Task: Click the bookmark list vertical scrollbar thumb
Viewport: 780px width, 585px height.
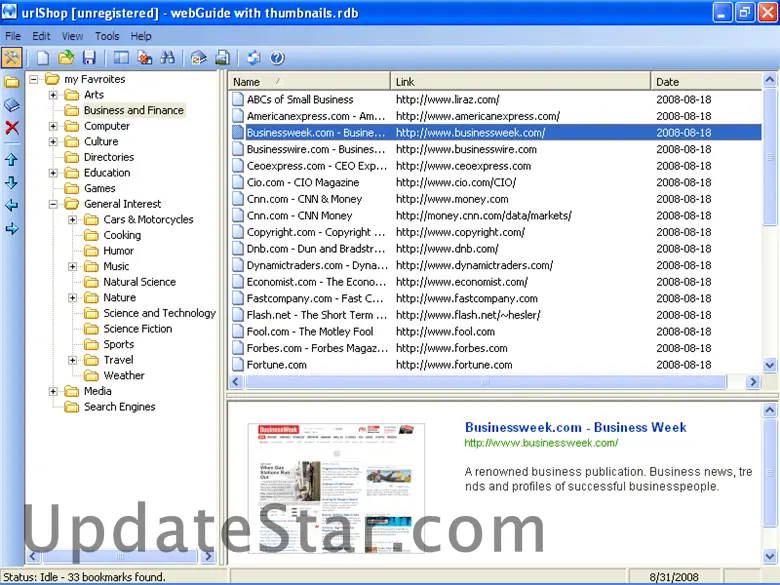Action: point(770,157)
